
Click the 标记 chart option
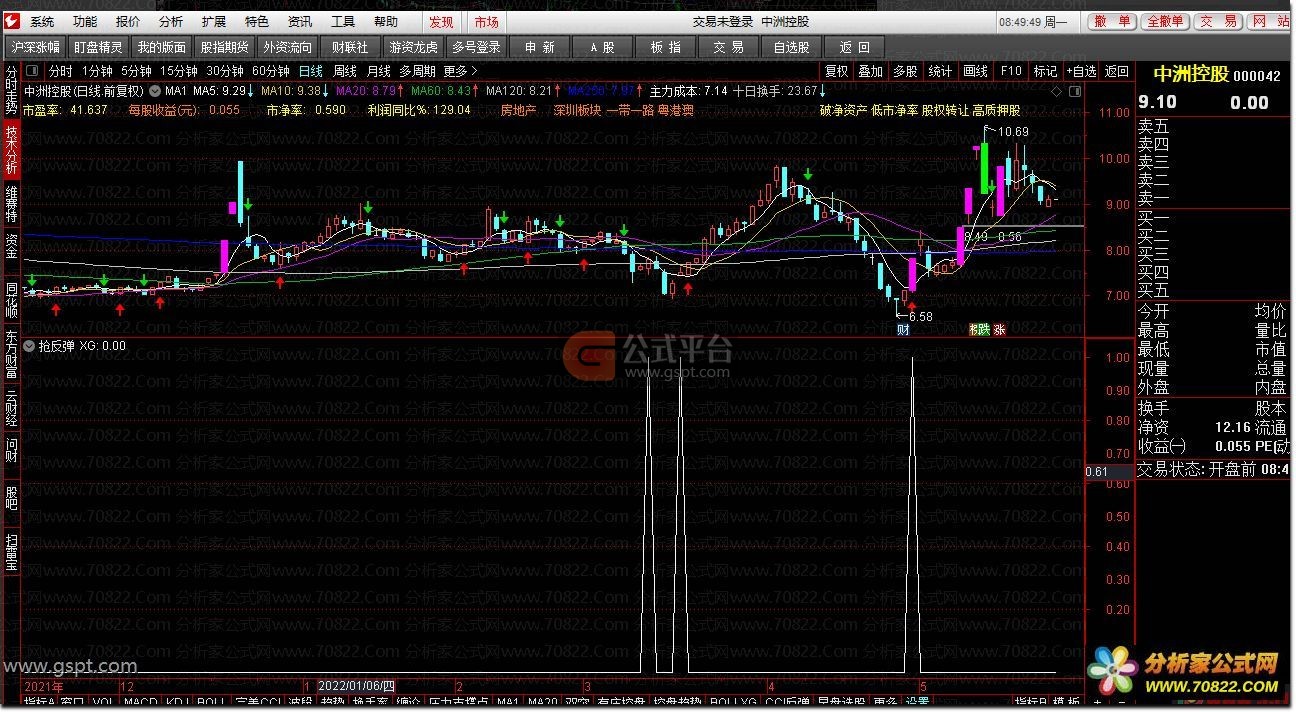[x=1045, y=71]
